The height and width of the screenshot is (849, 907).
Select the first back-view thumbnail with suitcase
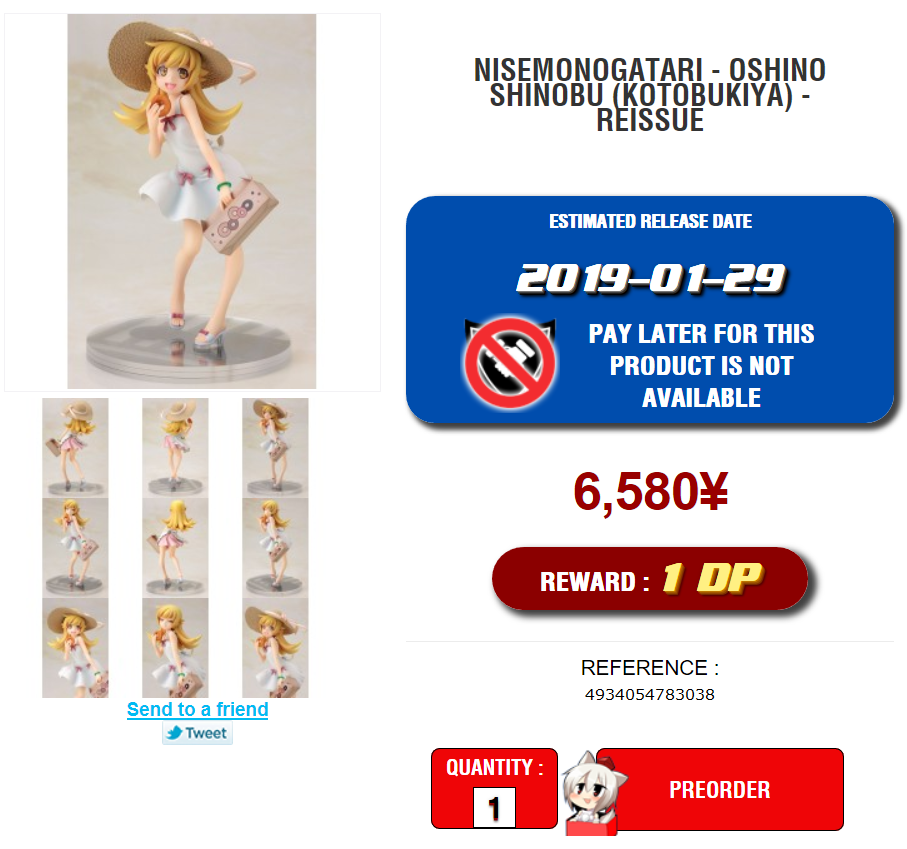75,447
